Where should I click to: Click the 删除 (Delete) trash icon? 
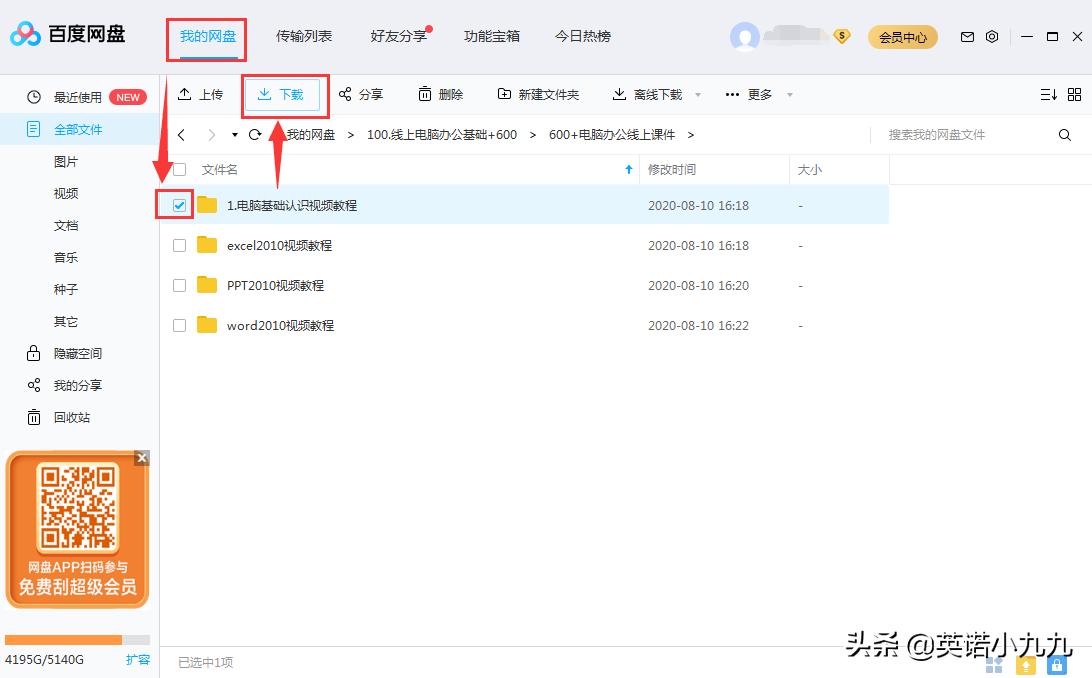click(x=440, y=95)
